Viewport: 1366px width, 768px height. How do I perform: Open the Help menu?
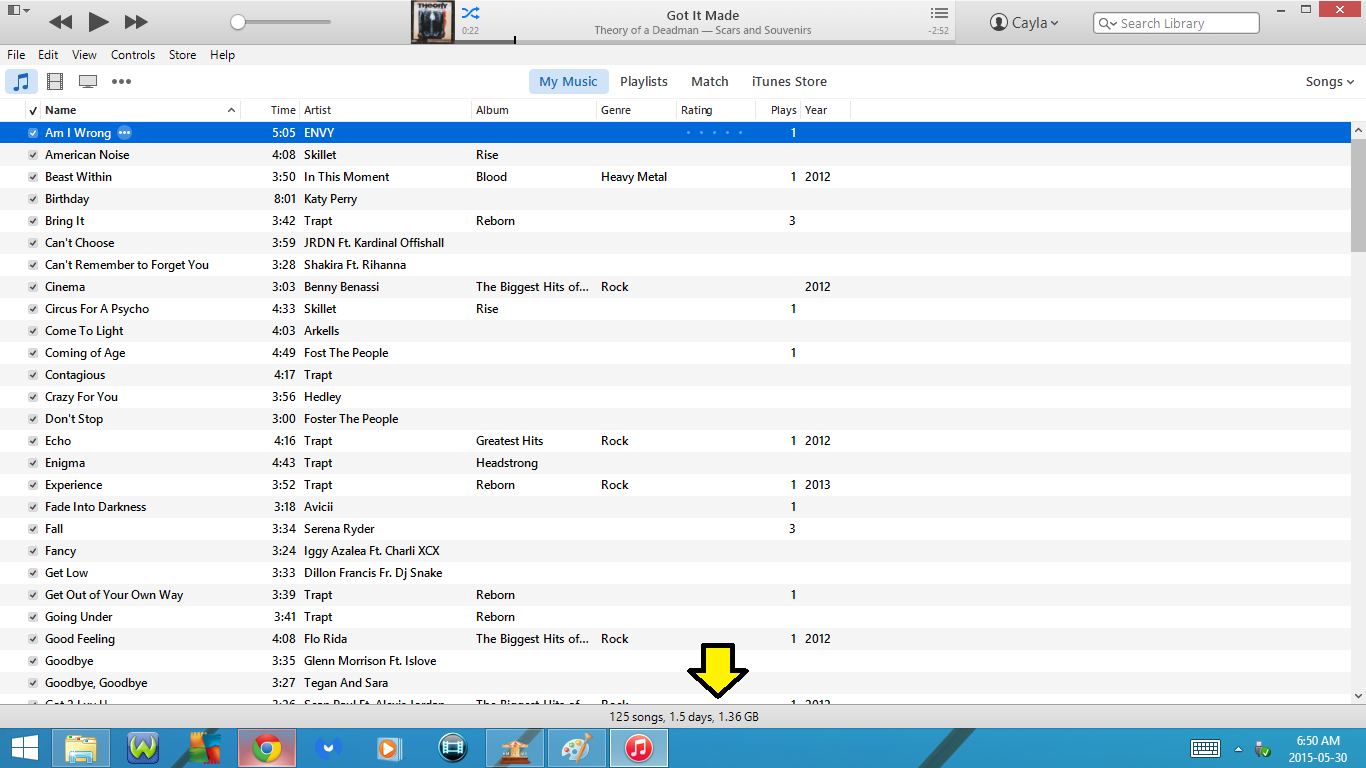(x=223, y=55)
